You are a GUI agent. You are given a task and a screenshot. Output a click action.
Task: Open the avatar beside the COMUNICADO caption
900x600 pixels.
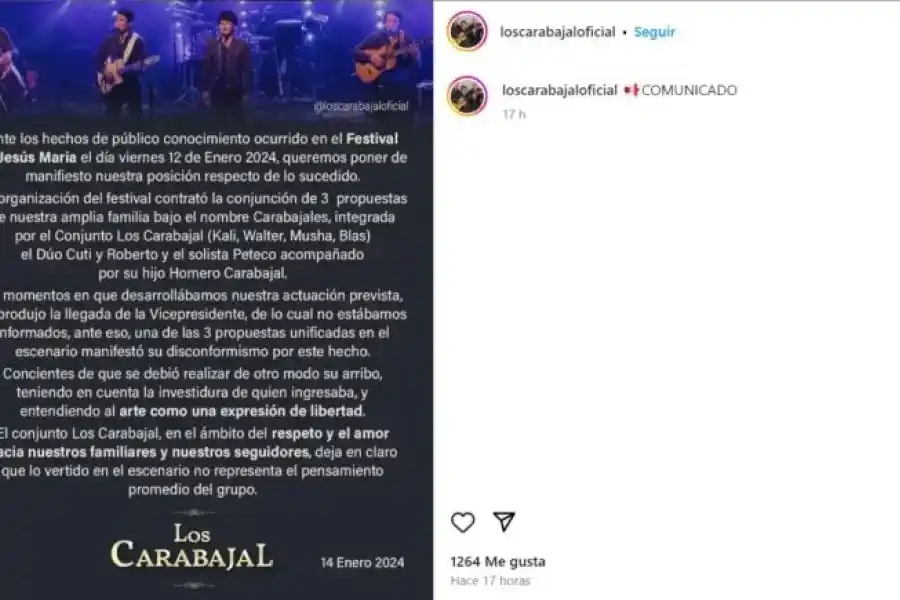pos(467,96)
